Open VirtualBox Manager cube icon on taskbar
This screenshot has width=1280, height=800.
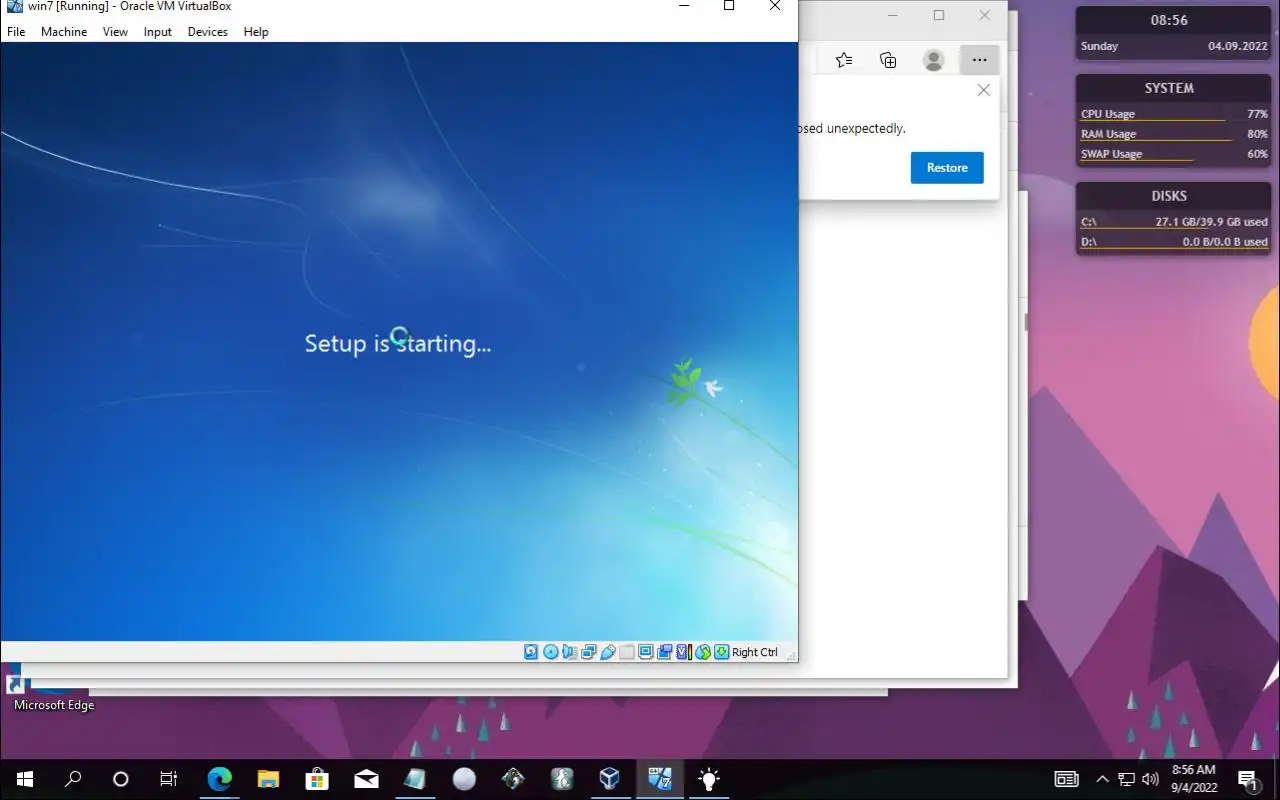coord(610,779)
